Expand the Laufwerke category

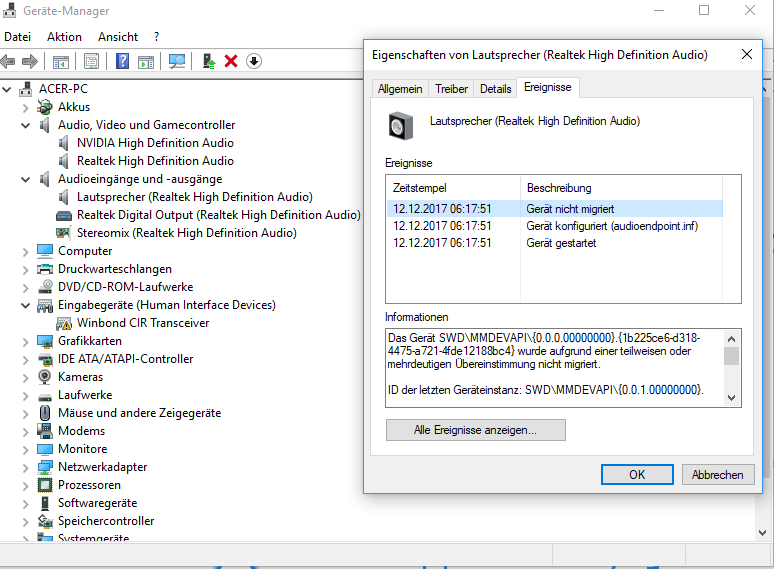point(26,396)
